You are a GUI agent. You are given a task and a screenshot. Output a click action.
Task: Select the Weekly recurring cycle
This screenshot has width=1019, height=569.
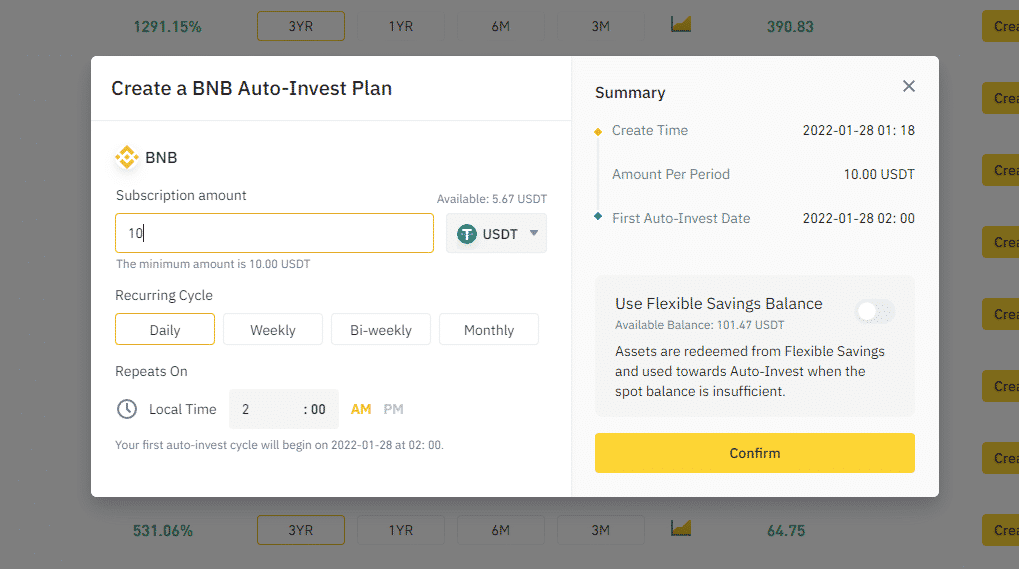pos(273,330)
